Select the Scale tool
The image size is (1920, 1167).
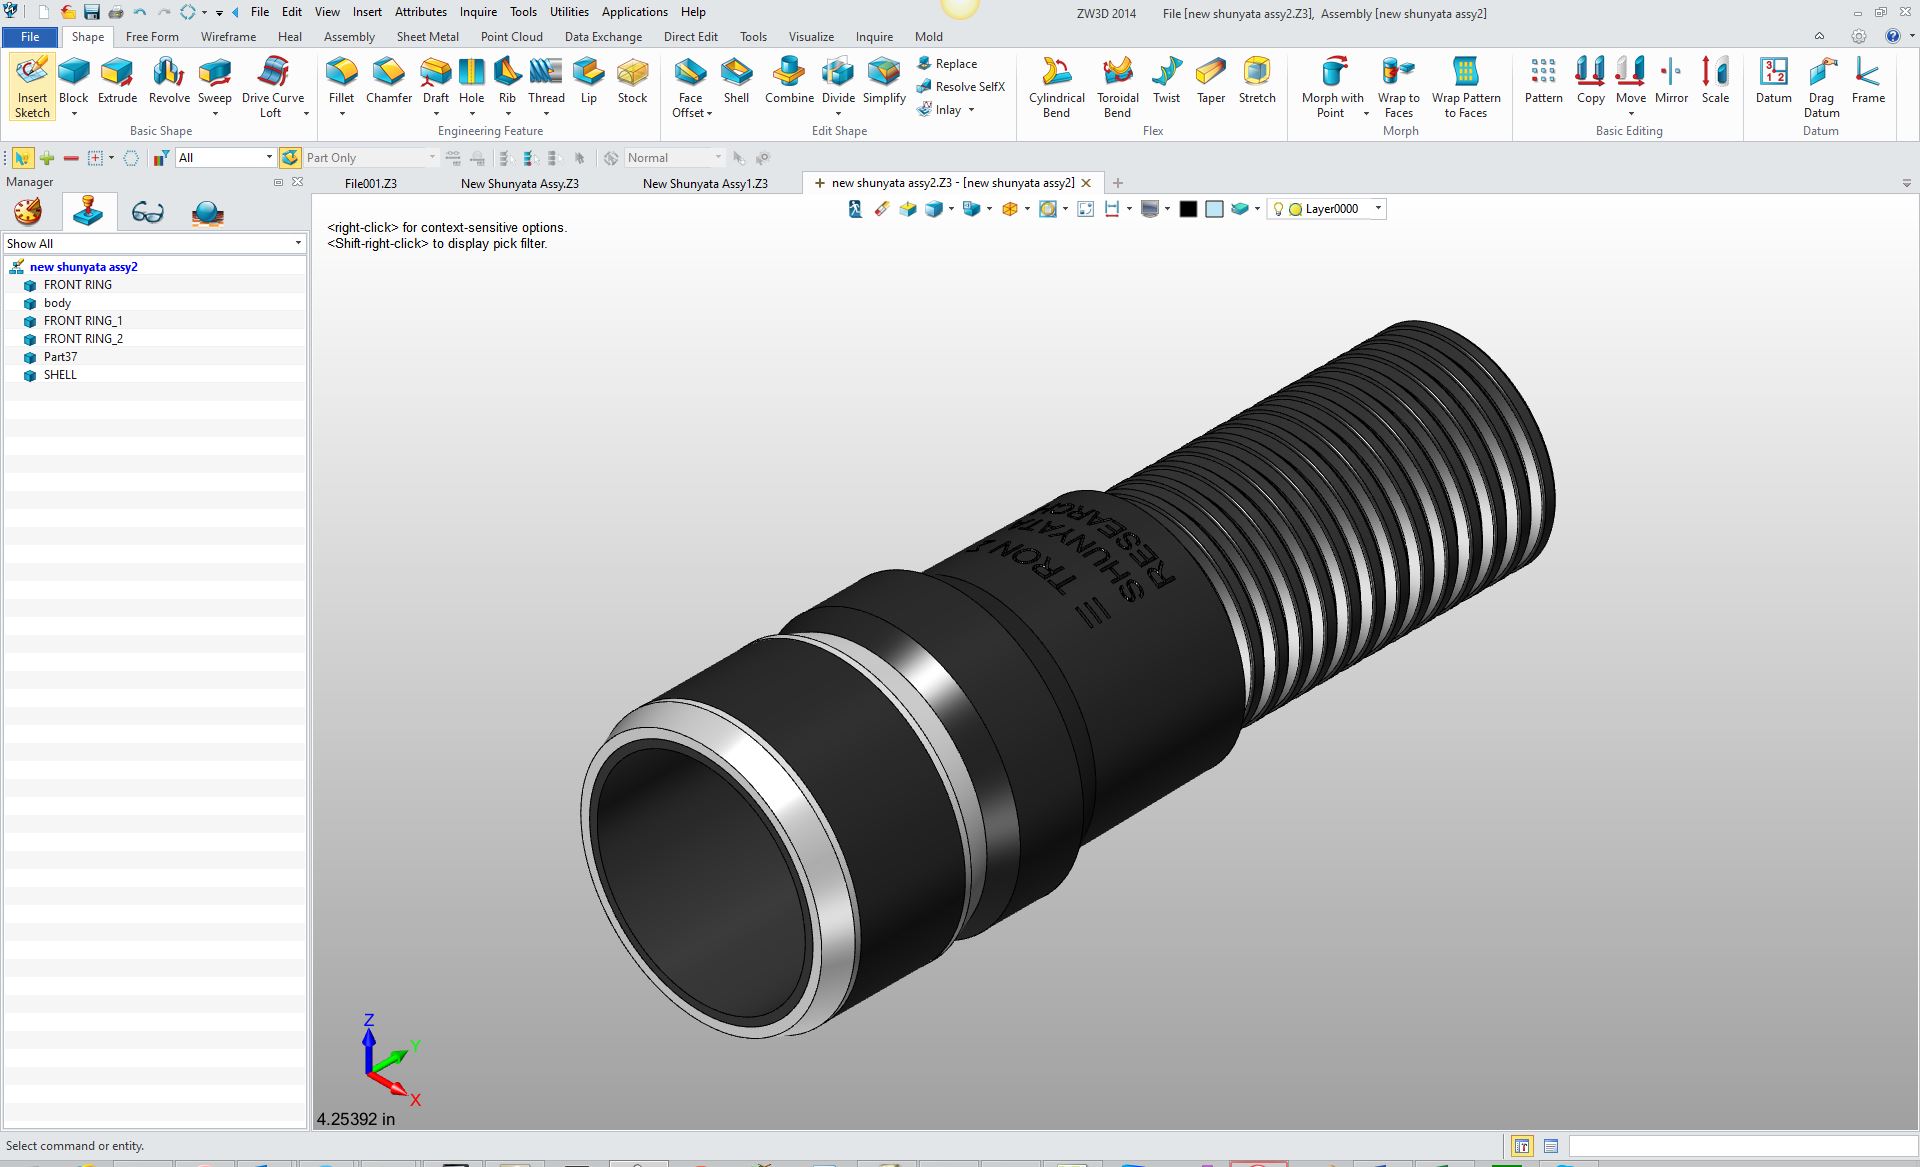(1715, 81)
